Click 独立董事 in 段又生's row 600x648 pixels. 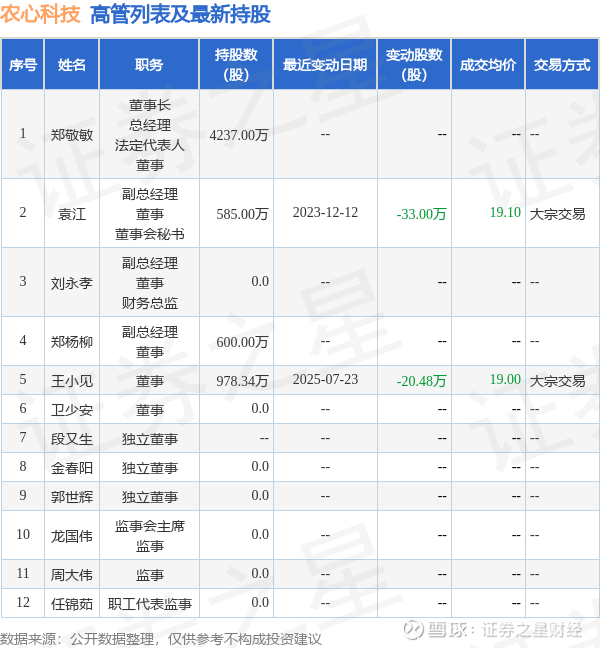(150, 439)
